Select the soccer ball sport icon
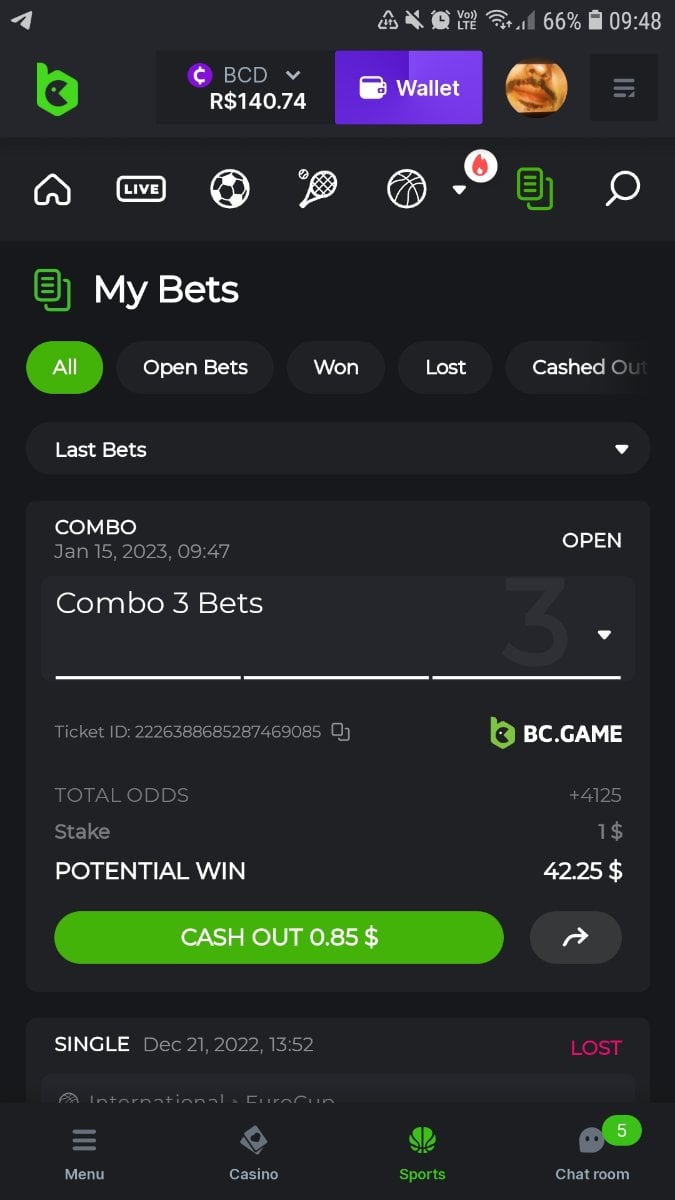Image resolution: width=675 pixels, height=1200 pixels. (230, 188)
